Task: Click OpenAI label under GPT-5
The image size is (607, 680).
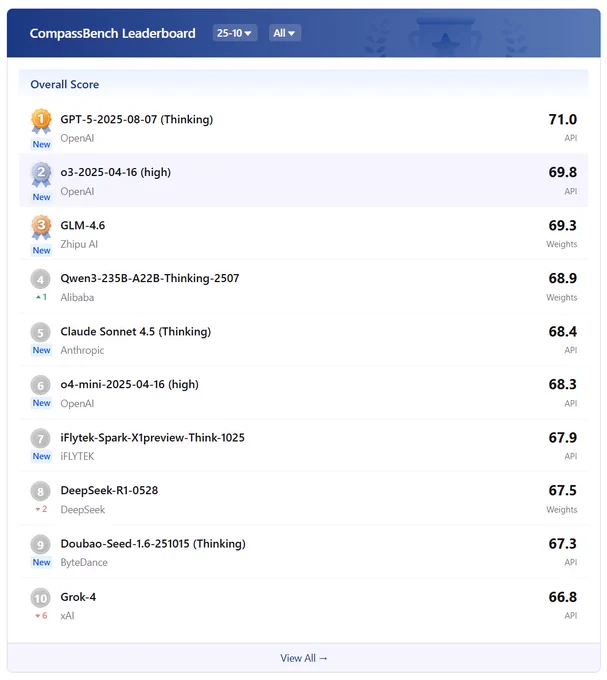Action: [x=77, y=138]
